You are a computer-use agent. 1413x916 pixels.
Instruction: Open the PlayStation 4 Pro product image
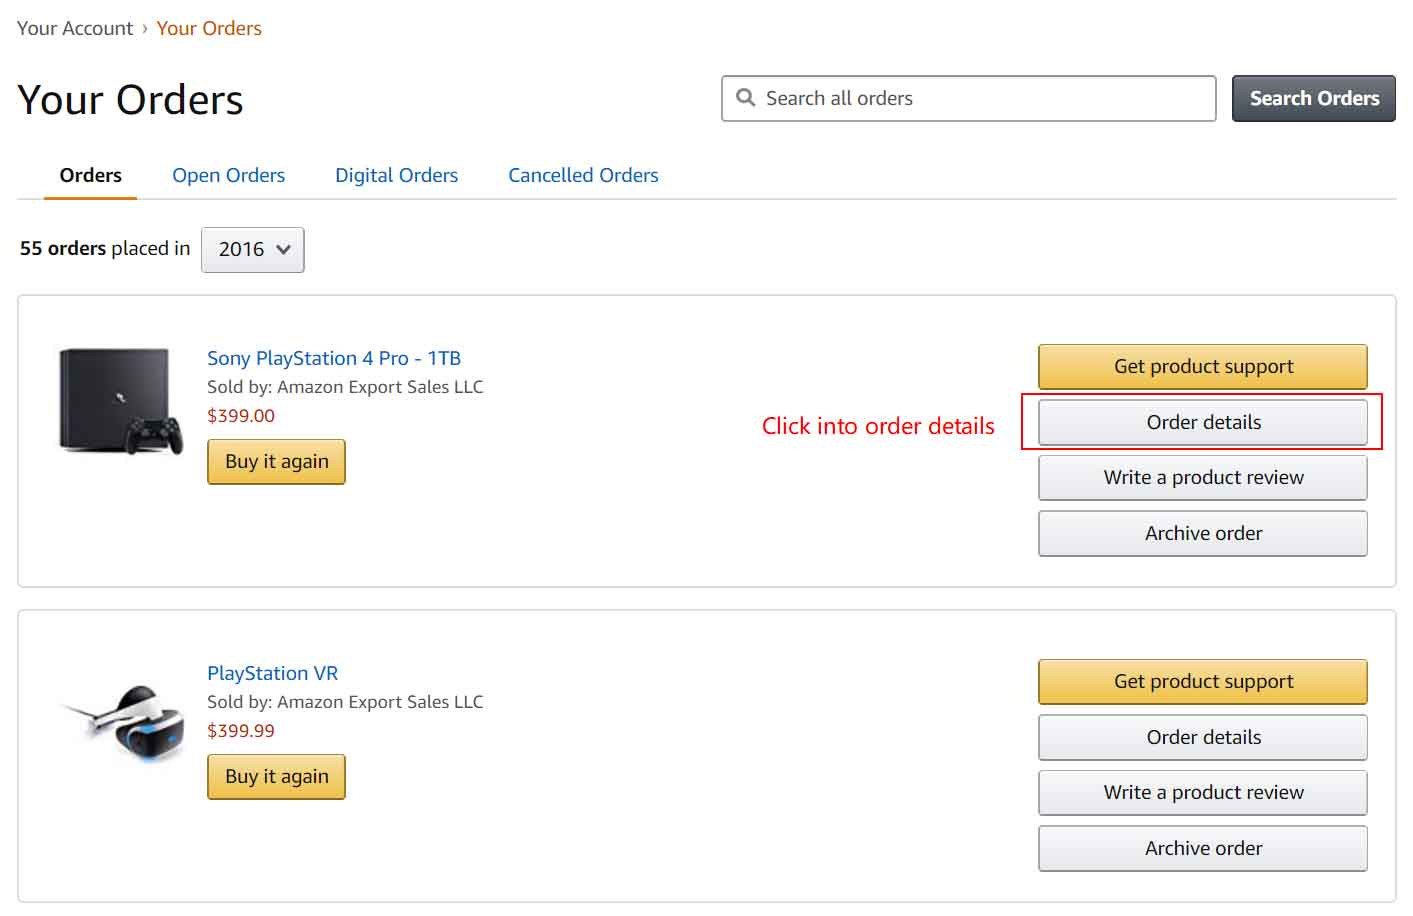coord(121,401)
